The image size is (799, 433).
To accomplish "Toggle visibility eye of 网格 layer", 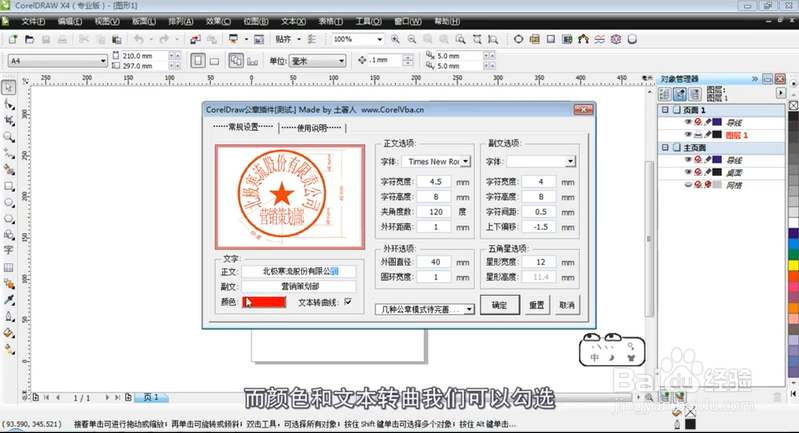I will [x=688, y=184].
